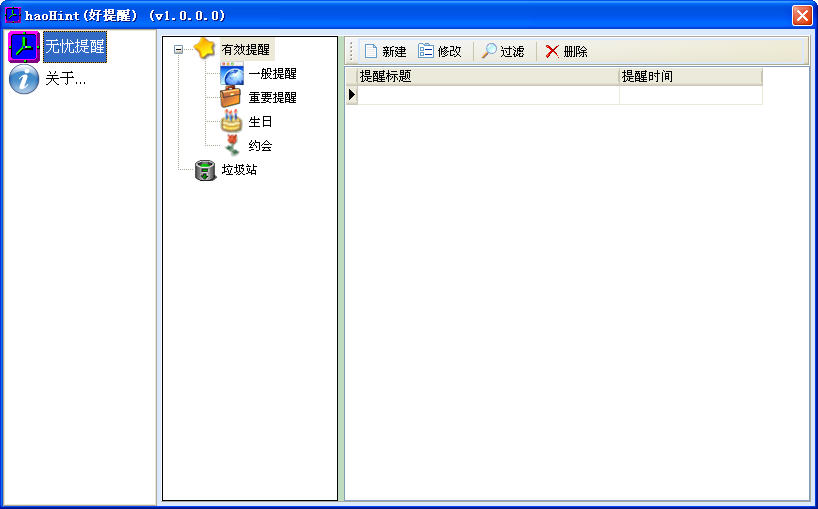Click the birthday cake icon
Screen dimensions: 818x509
point(232,120)
